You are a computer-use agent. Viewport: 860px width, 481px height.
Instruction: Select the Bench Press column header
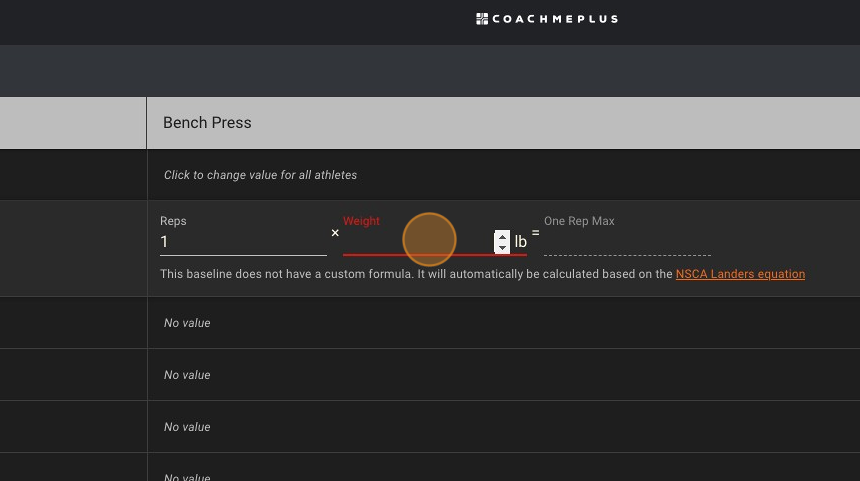pyautogui.click(x=503, y=123)
